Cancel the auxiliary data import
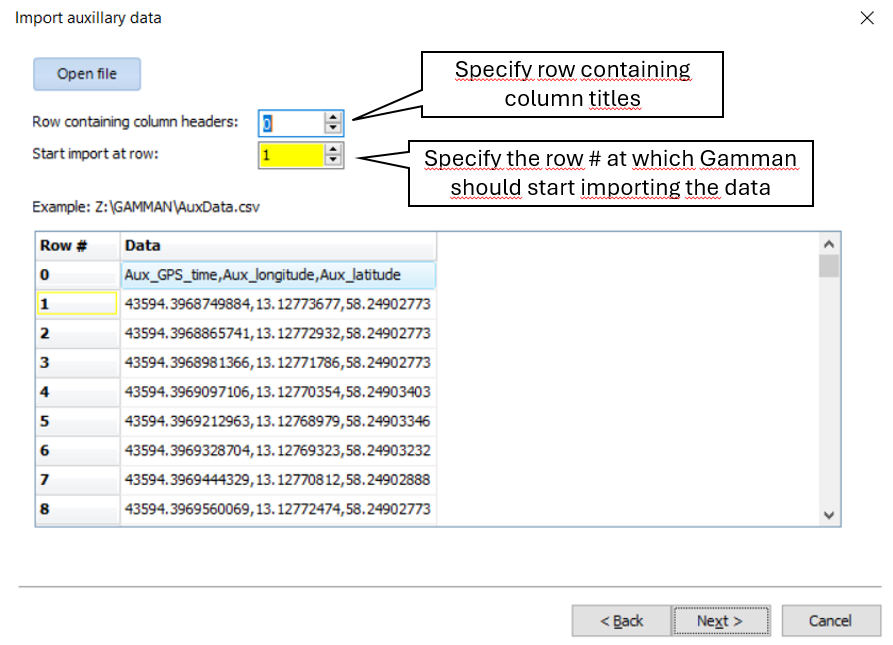Image resolution: width=893 pixels, height=645 pixels. (x=831, y=620)
